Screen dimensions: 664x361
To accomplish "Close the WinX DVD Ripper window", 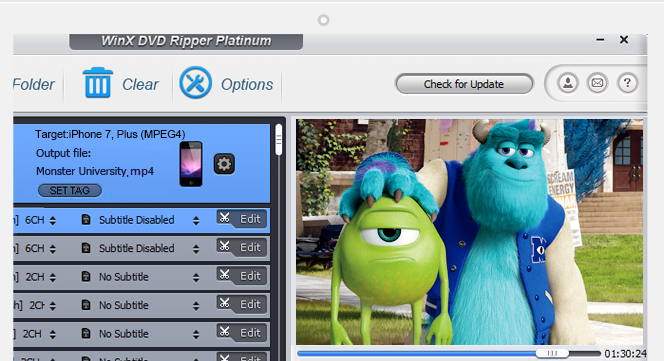I will [624, 40].
